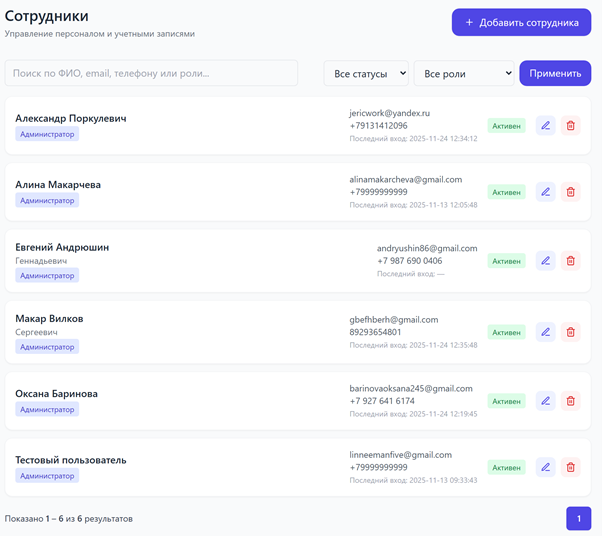Edit employee Алина Макарчева with pencil icon
Image resolution: width=602 pixels, height=536 pixels.
pos(545,192)
